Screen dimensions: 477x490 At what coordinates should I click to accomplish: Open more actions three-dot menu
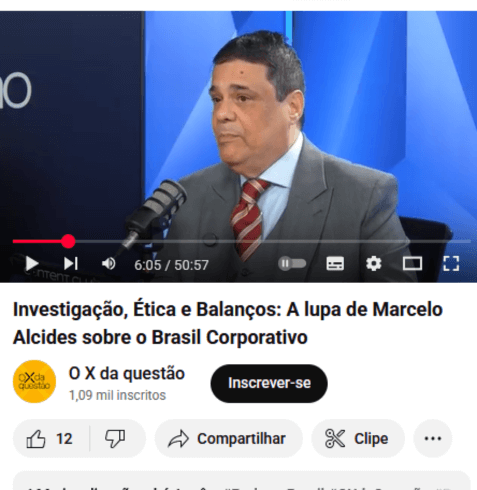tap(433, 439)
